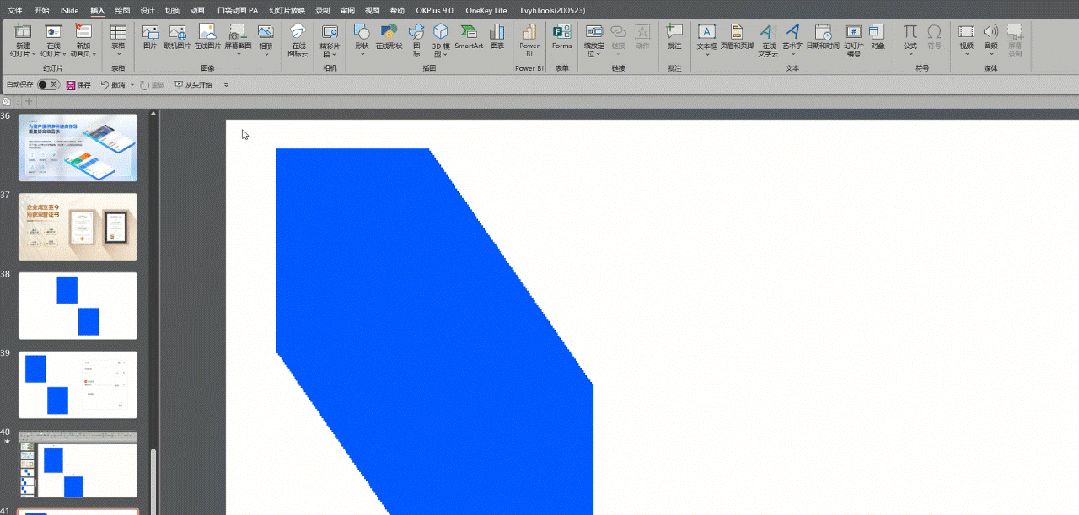The image size is (1079, 515).
Task: Select slide 39 thumbnail
Action: [x=78, y=385]
